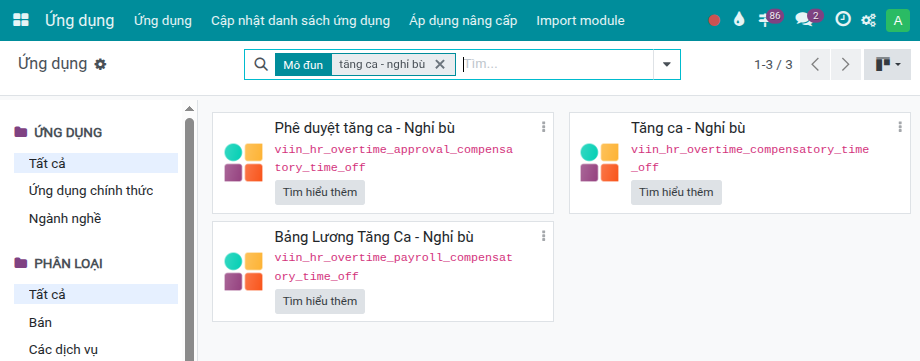Select Tất cả under PHÂN LOẠI
Image resolution: width=920 pixels, height=361 pixels.
96,294
